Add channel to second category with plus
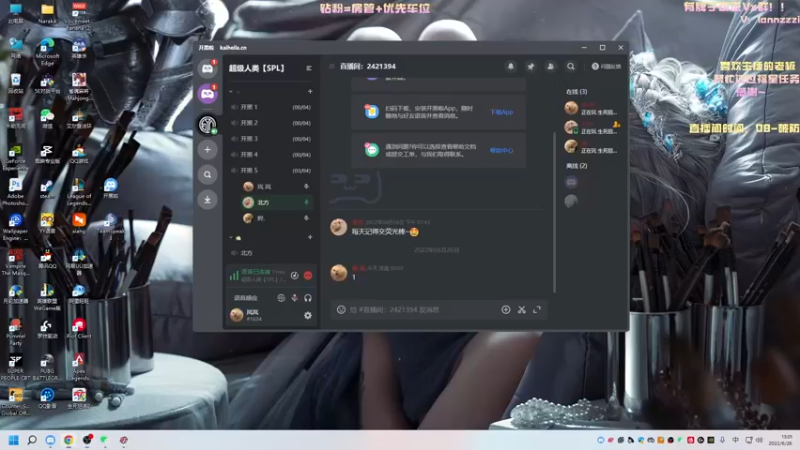This screenshot has width=800, height=450. click(x=310, y=237)
